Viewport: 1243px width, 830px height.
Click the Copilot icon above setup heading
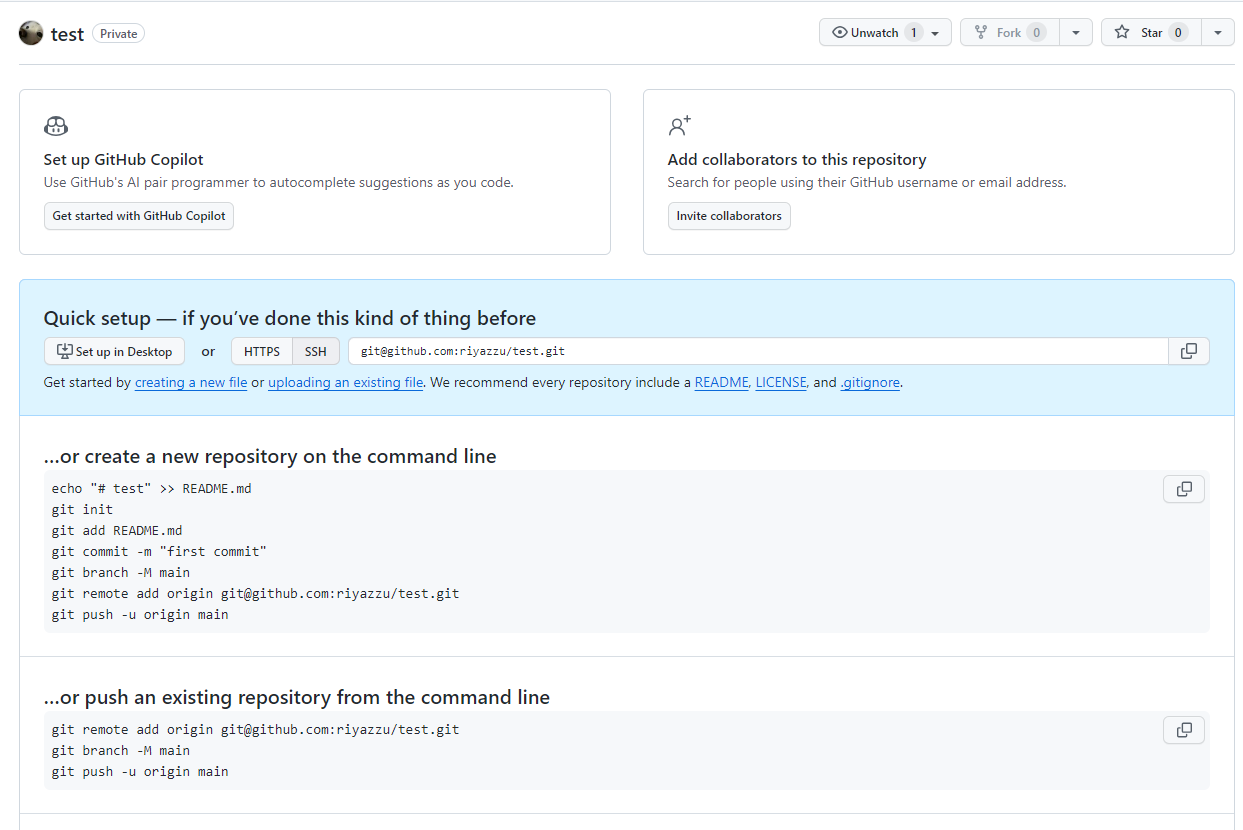55,125
